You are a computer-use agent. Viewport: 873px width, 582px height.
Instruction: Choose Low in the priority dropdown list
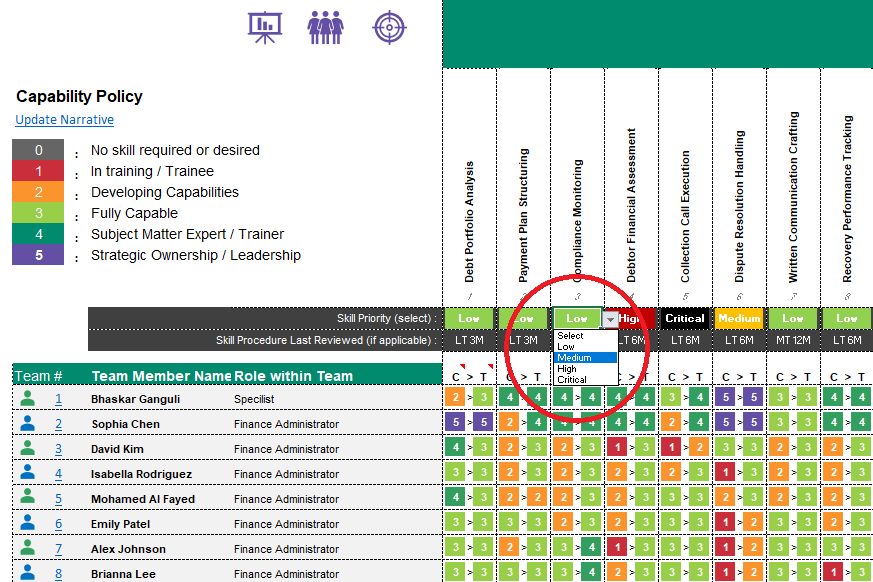(x=586, y=346)
